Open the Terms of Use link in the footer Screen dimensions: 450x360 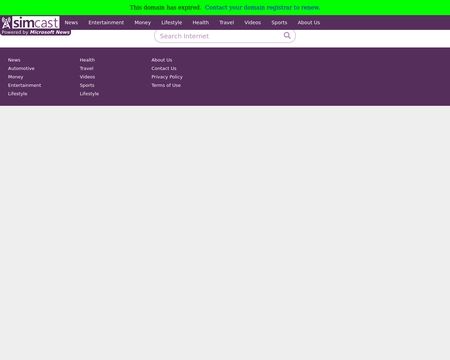[x=166, y=85]
